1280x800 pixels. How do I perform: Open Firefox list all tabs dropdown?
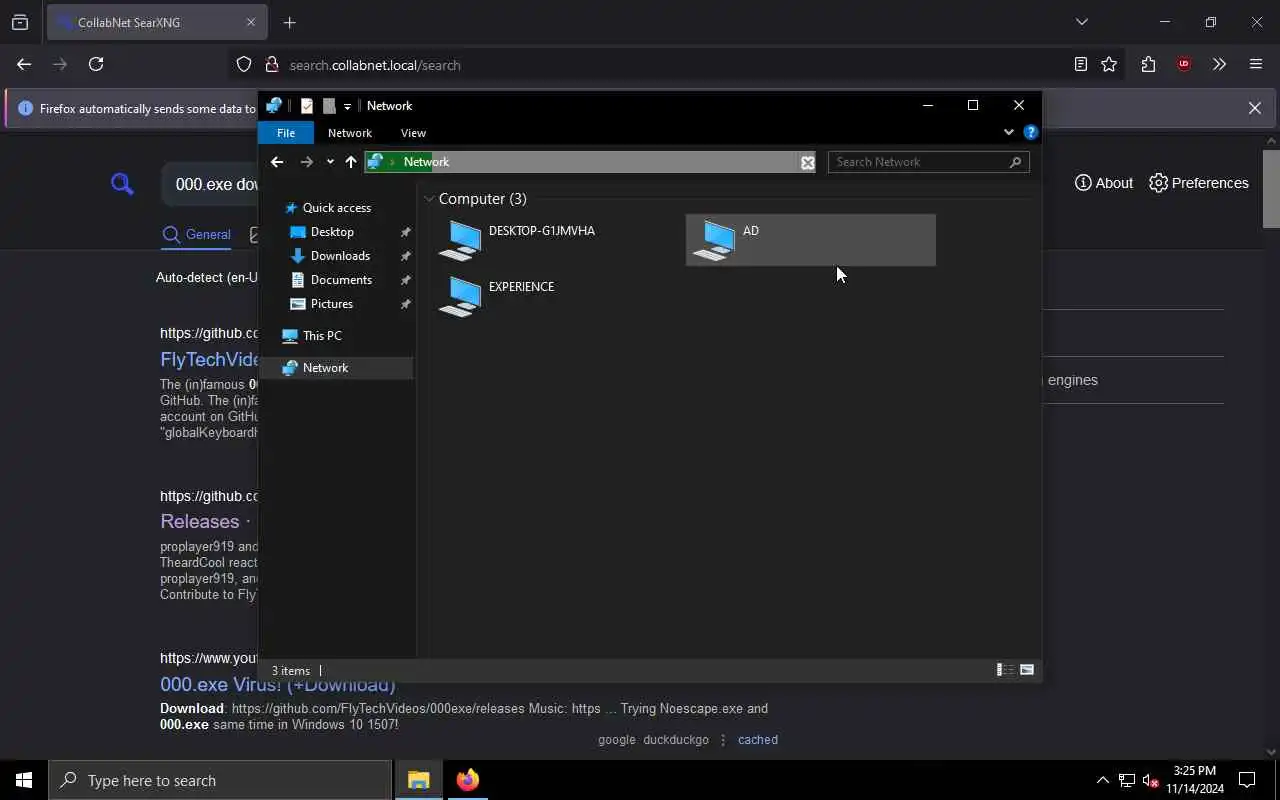(1081, 22)
